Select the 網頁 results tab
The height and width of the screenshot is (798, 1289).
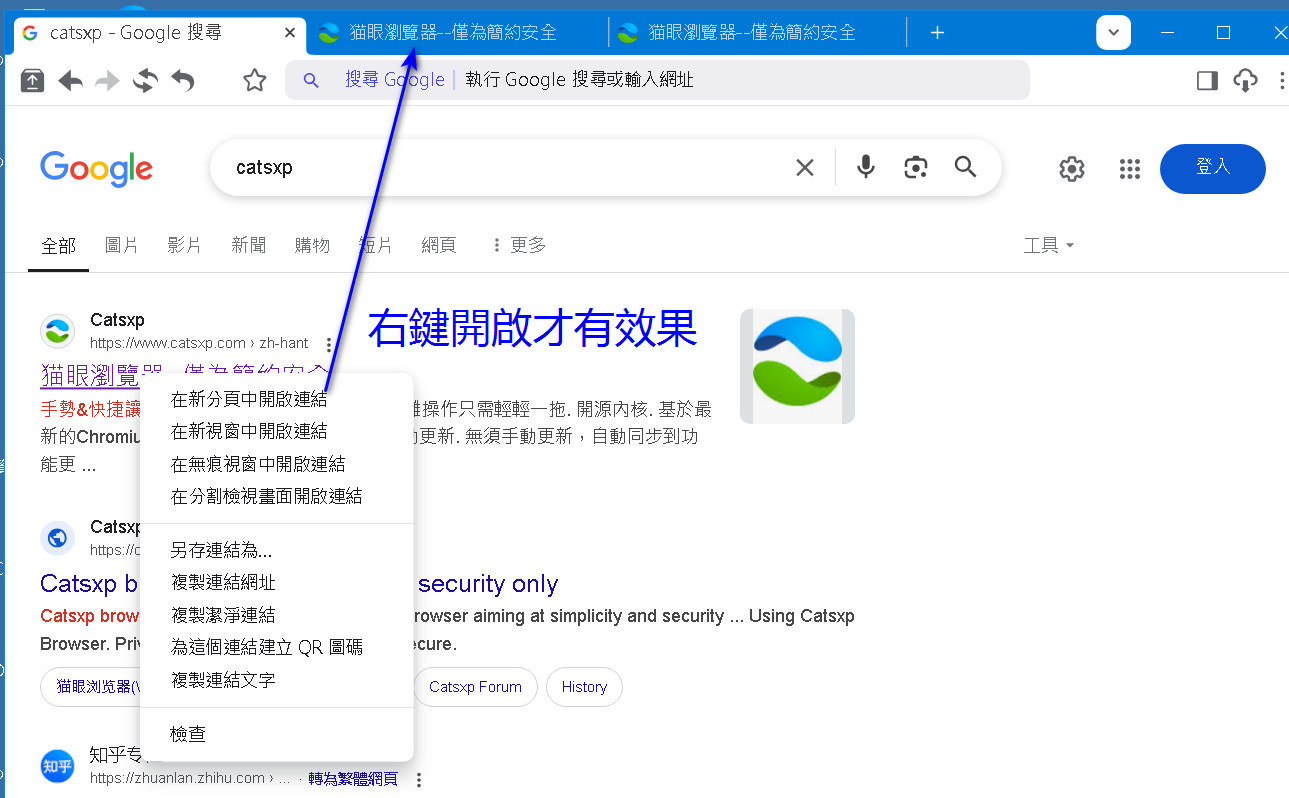[439, 245]
